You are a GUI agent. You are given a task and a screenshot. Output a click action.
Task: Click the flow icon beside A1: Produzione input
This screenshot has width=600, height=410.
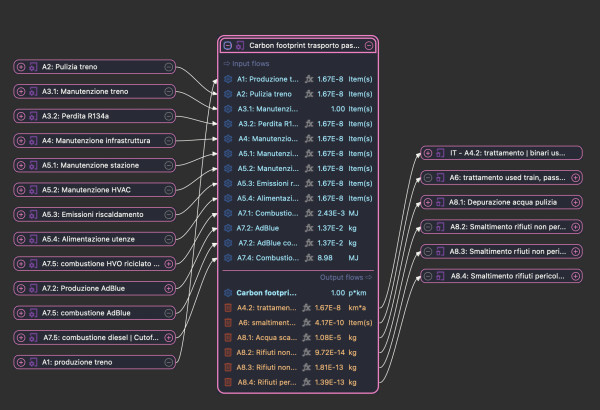point(228,78)
